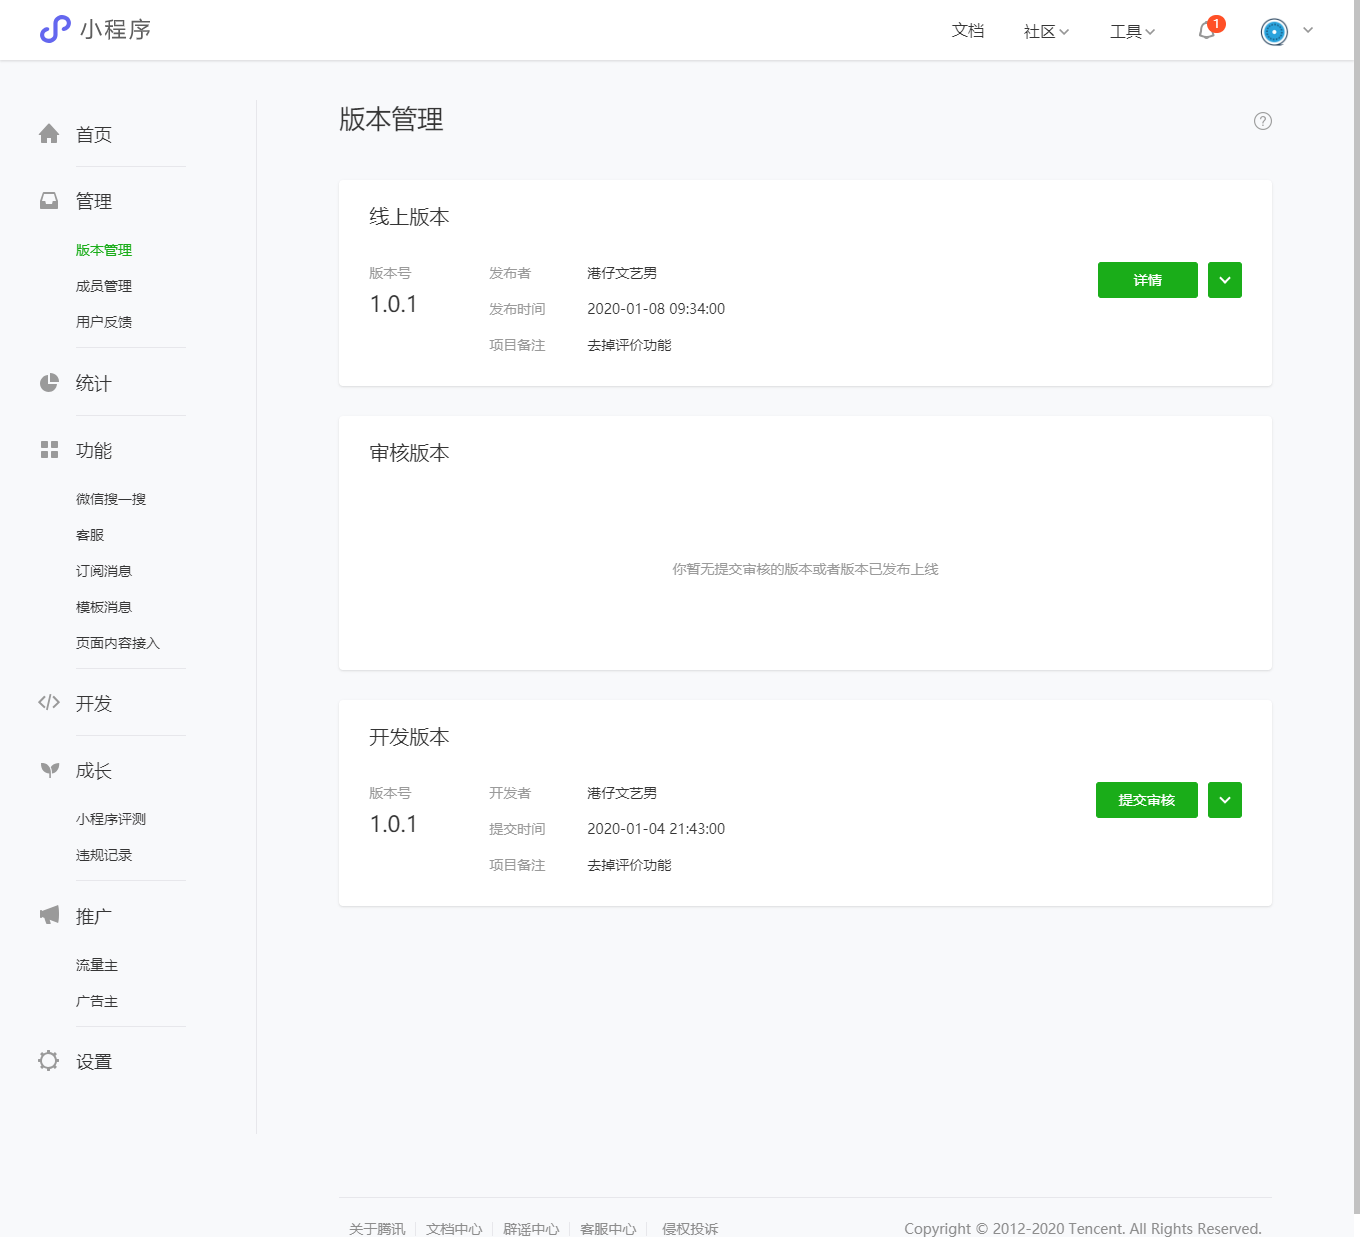Click the 提交审核 button for the development version

(x=1146, y=800)
